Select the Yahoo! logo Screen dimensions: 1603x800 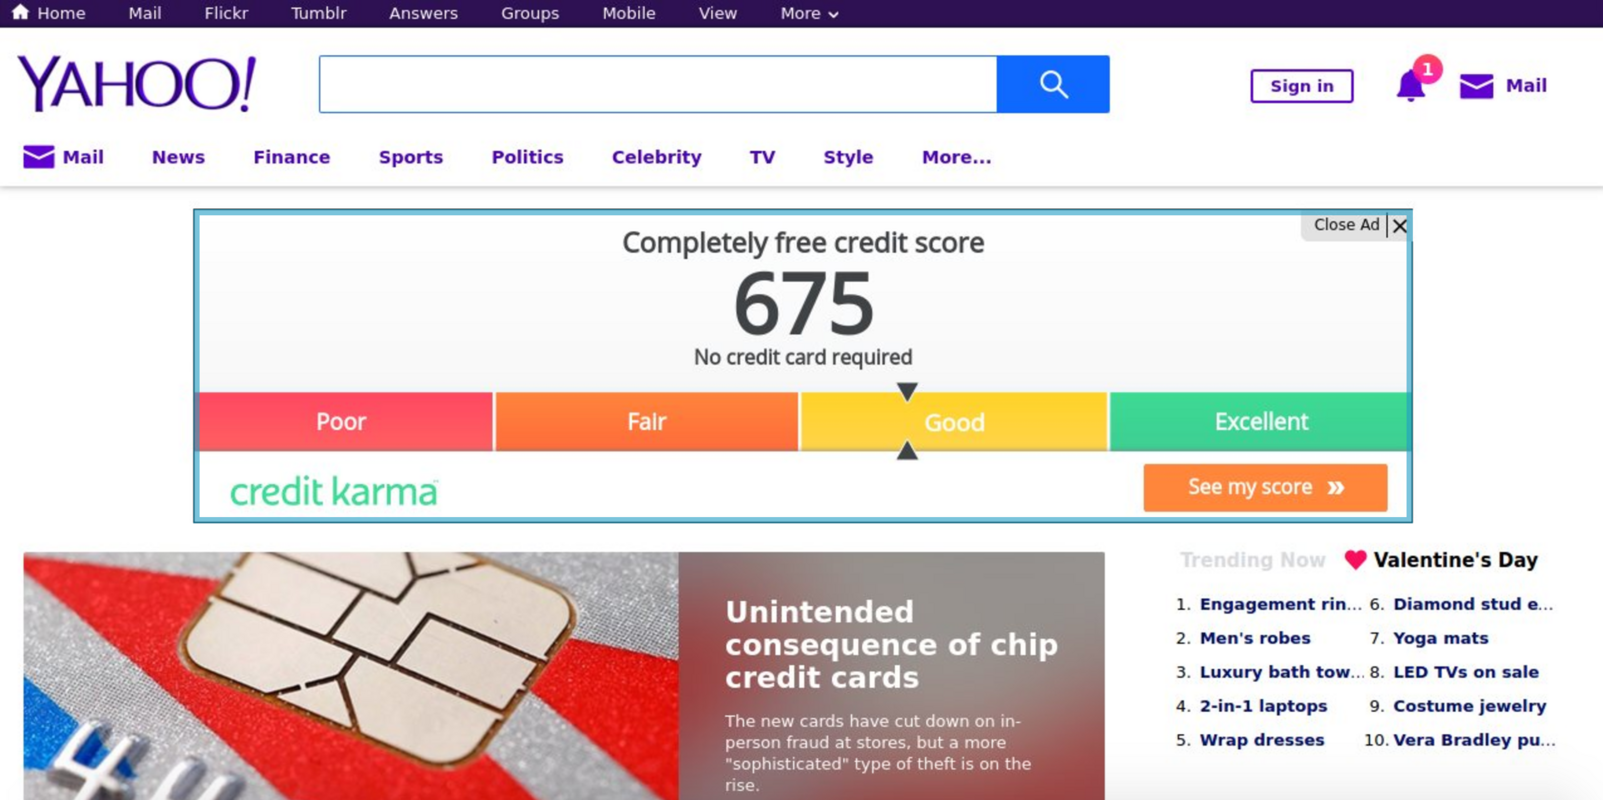[x=136, y=83]
